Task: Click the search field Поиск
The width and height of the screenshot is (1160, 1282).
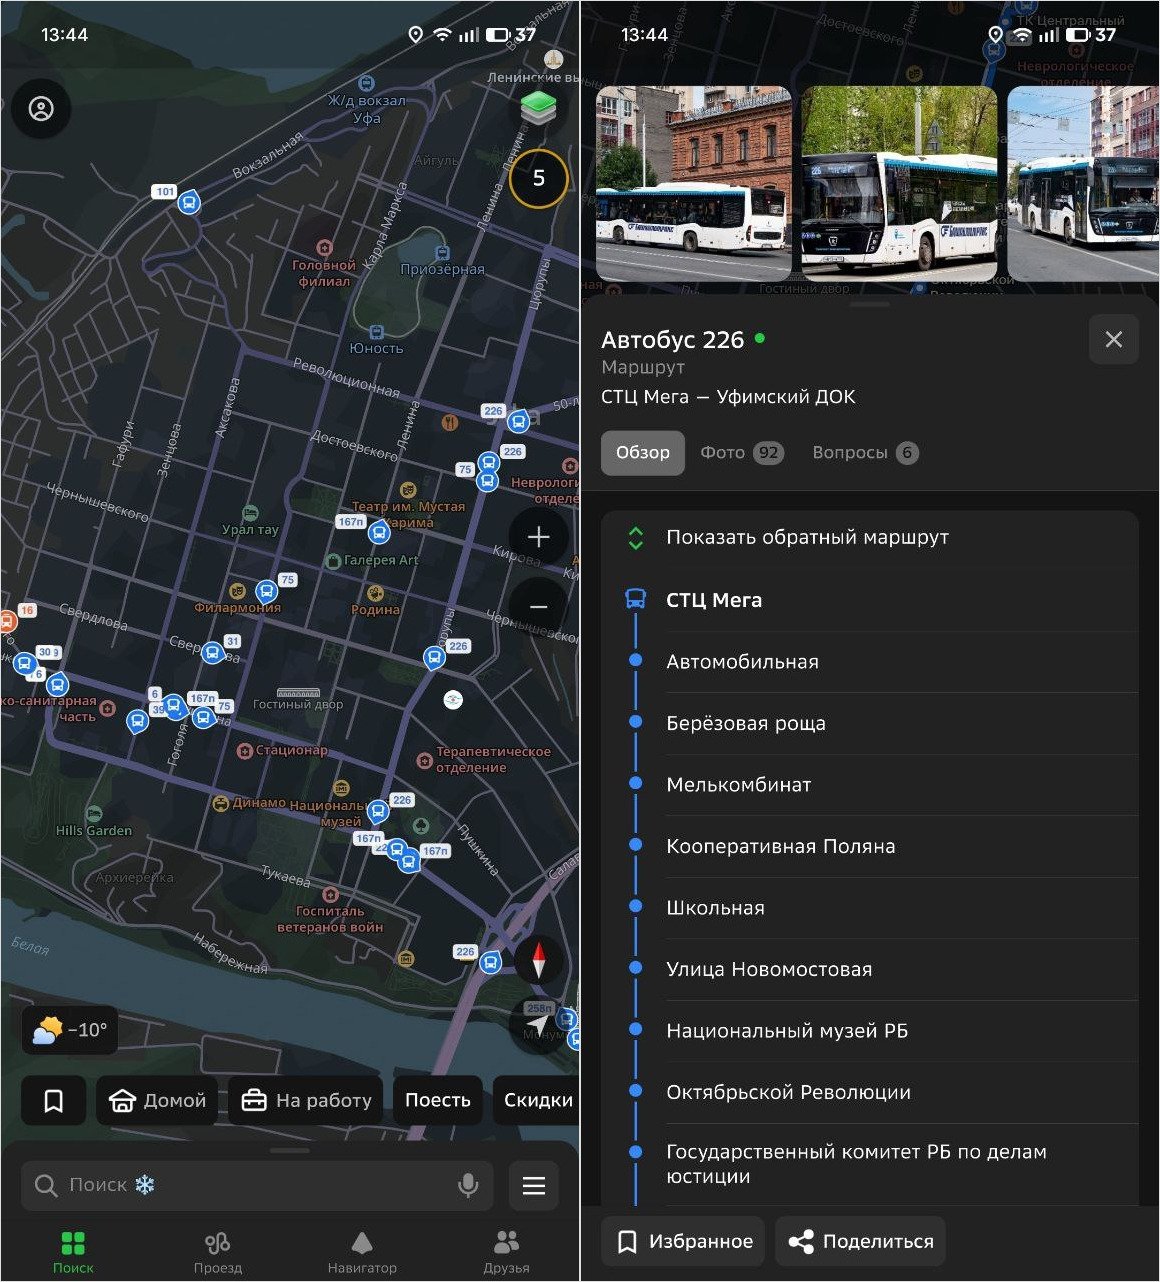Action: coord(250,1186)
